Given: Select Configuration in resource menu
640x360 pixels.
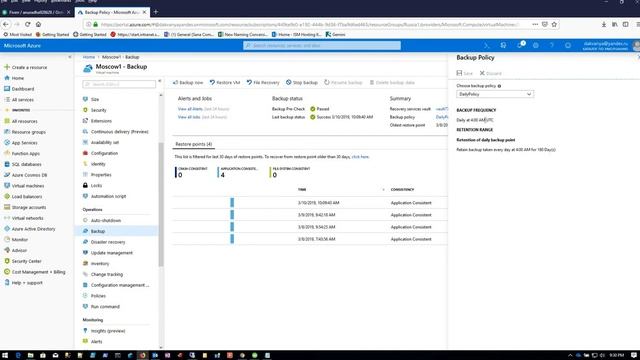Looking at the screenshot, I should [x=100, y=153].
